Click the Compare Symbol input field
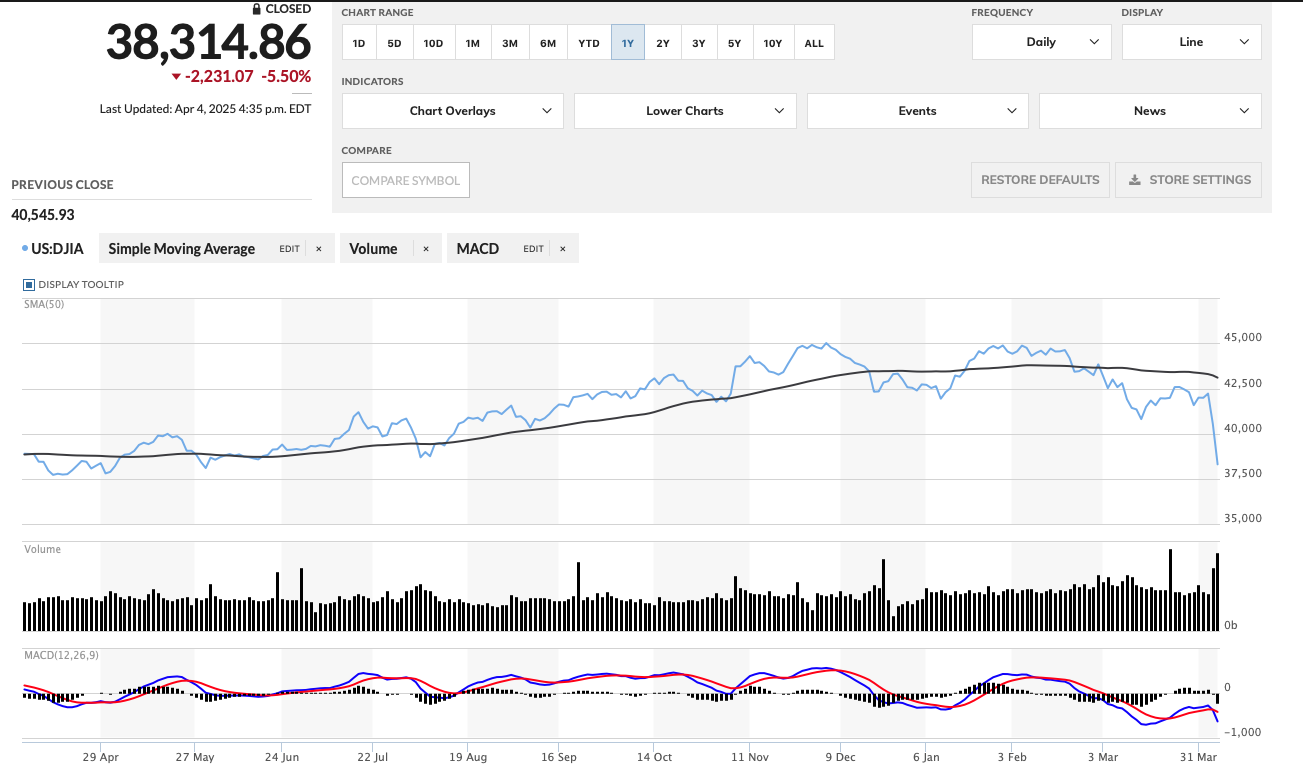The width and height of the screenshot is (1303, 783). click(x=406, y=181)
